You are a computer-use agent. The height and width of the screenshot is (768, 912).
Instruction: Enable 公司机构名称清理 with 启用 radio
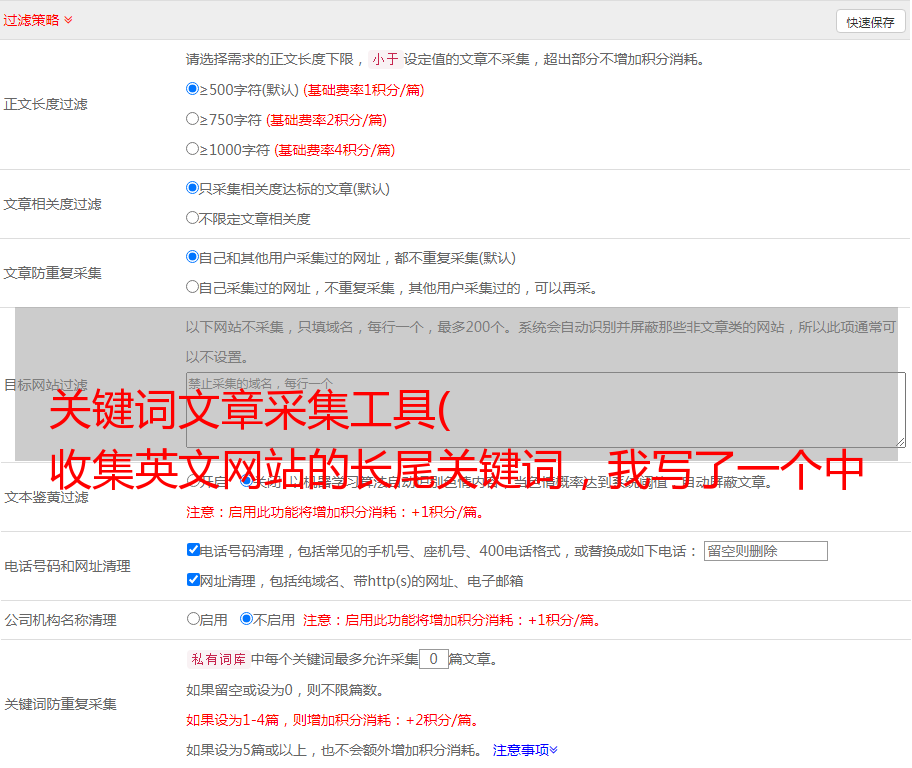coord(194,619)
